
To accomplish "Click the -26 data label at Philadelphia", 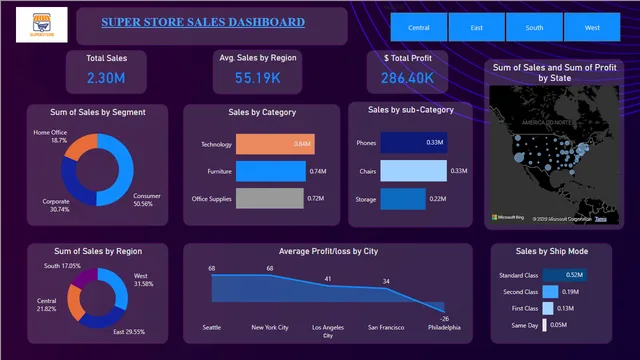I will (444, 318).
